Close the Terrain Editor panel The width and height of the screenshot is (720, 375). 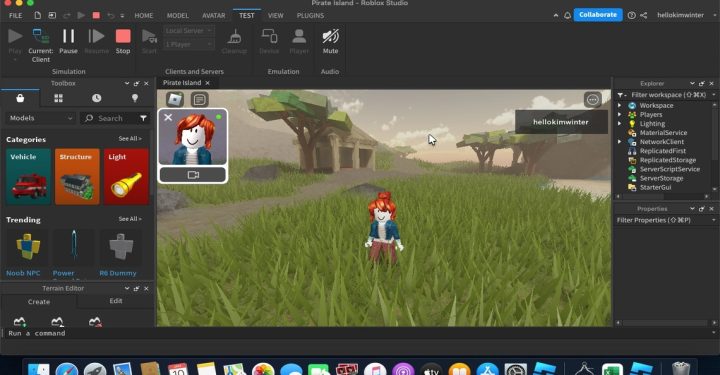tap(146, 288)
